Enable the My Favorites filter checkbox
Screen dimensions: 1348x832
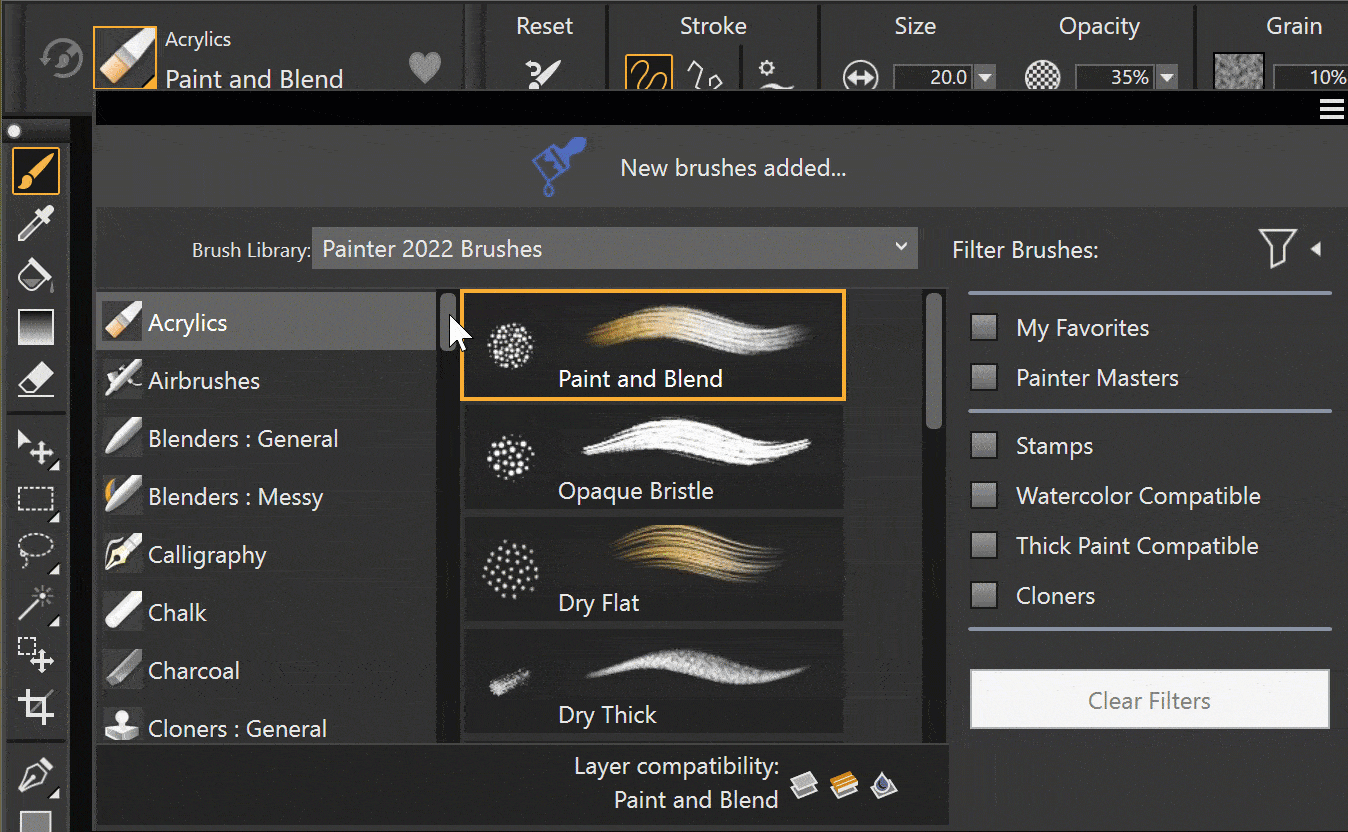(x=983, y=327)
